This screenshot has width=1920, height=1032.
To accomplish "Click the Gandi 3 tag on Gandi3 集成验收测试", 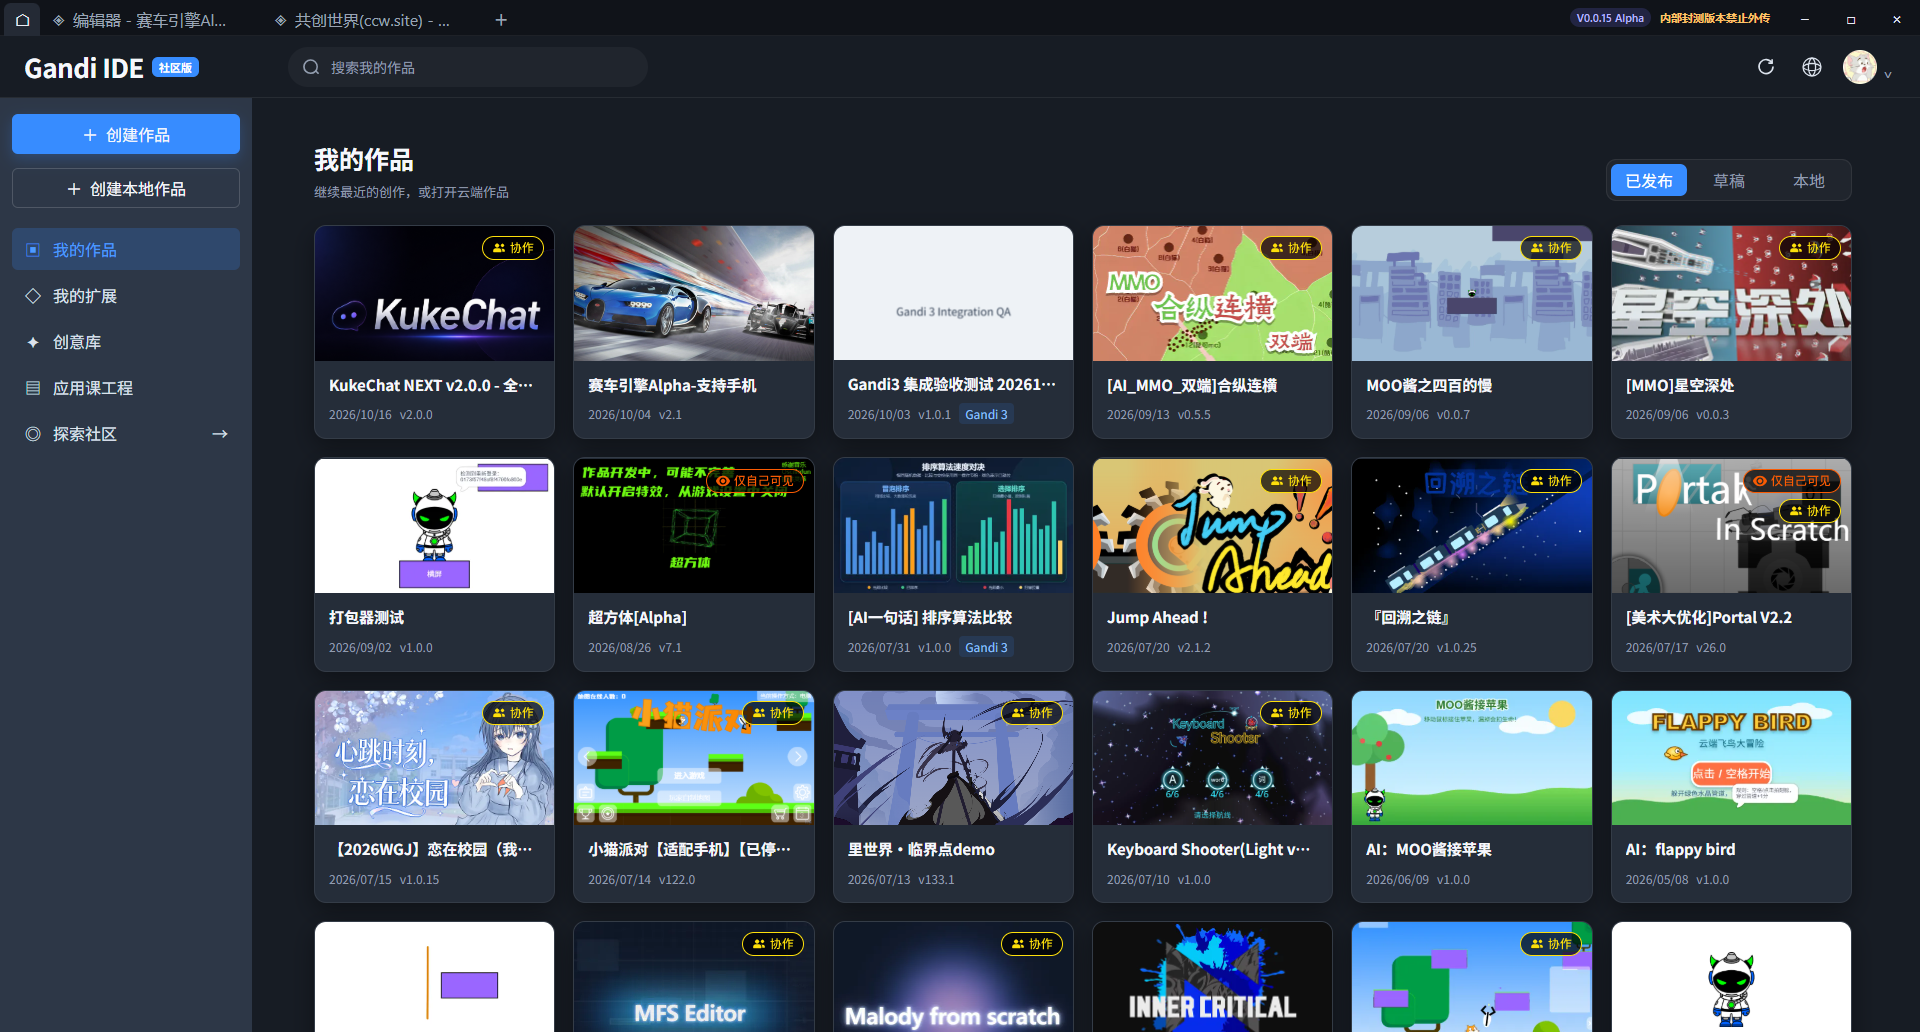I will coord(986,414).
